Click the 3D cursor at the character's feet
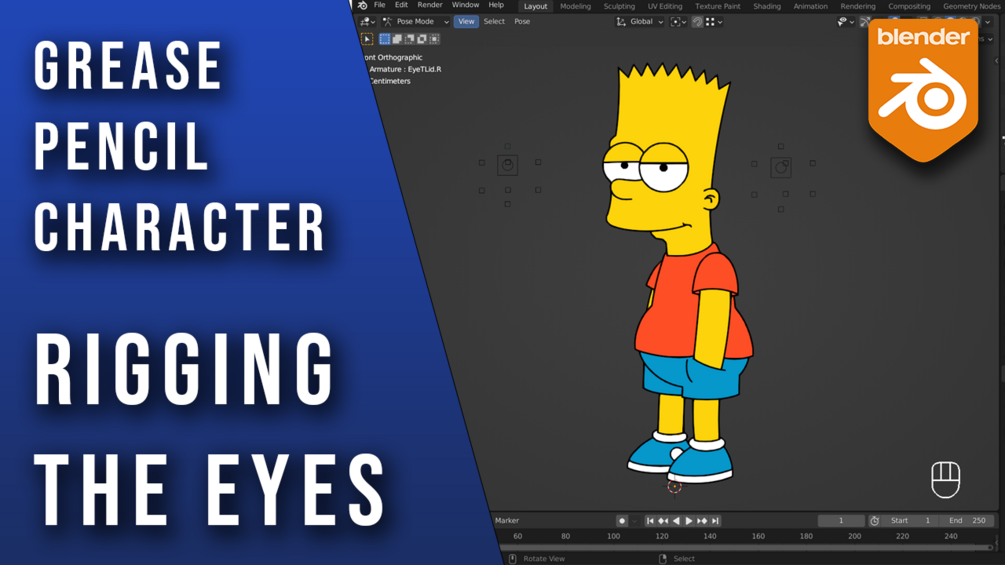The height and width of the screenshot is (565, 1005). pyautogui.click(x=674, y=486)
